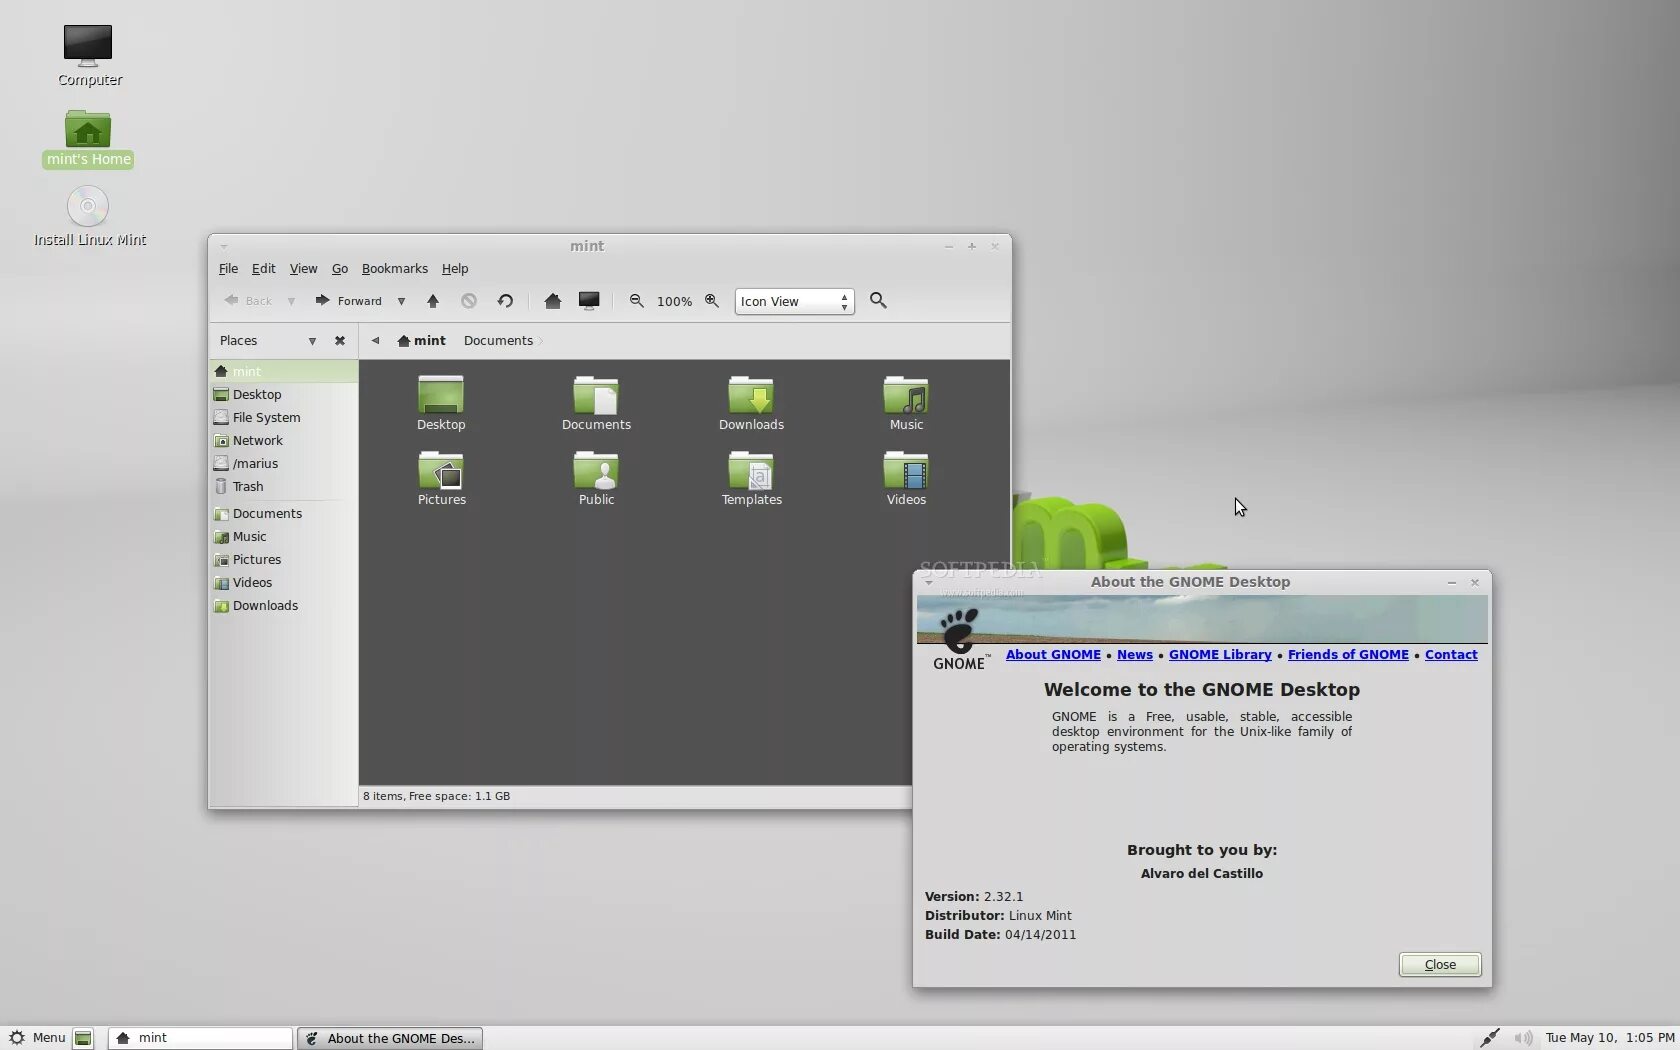
Task: Click the clock showing Tue May 10
Action: click(x=1610, y=1038)
